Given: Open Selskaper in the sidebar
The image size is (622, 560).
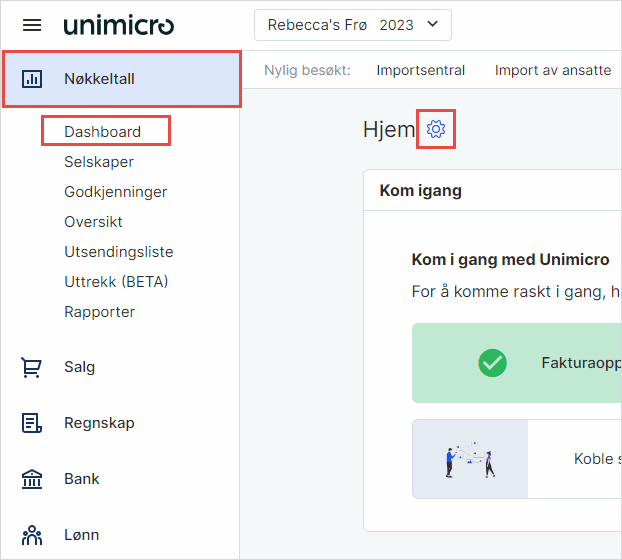Looking at the screenshot, I should 98,162.
